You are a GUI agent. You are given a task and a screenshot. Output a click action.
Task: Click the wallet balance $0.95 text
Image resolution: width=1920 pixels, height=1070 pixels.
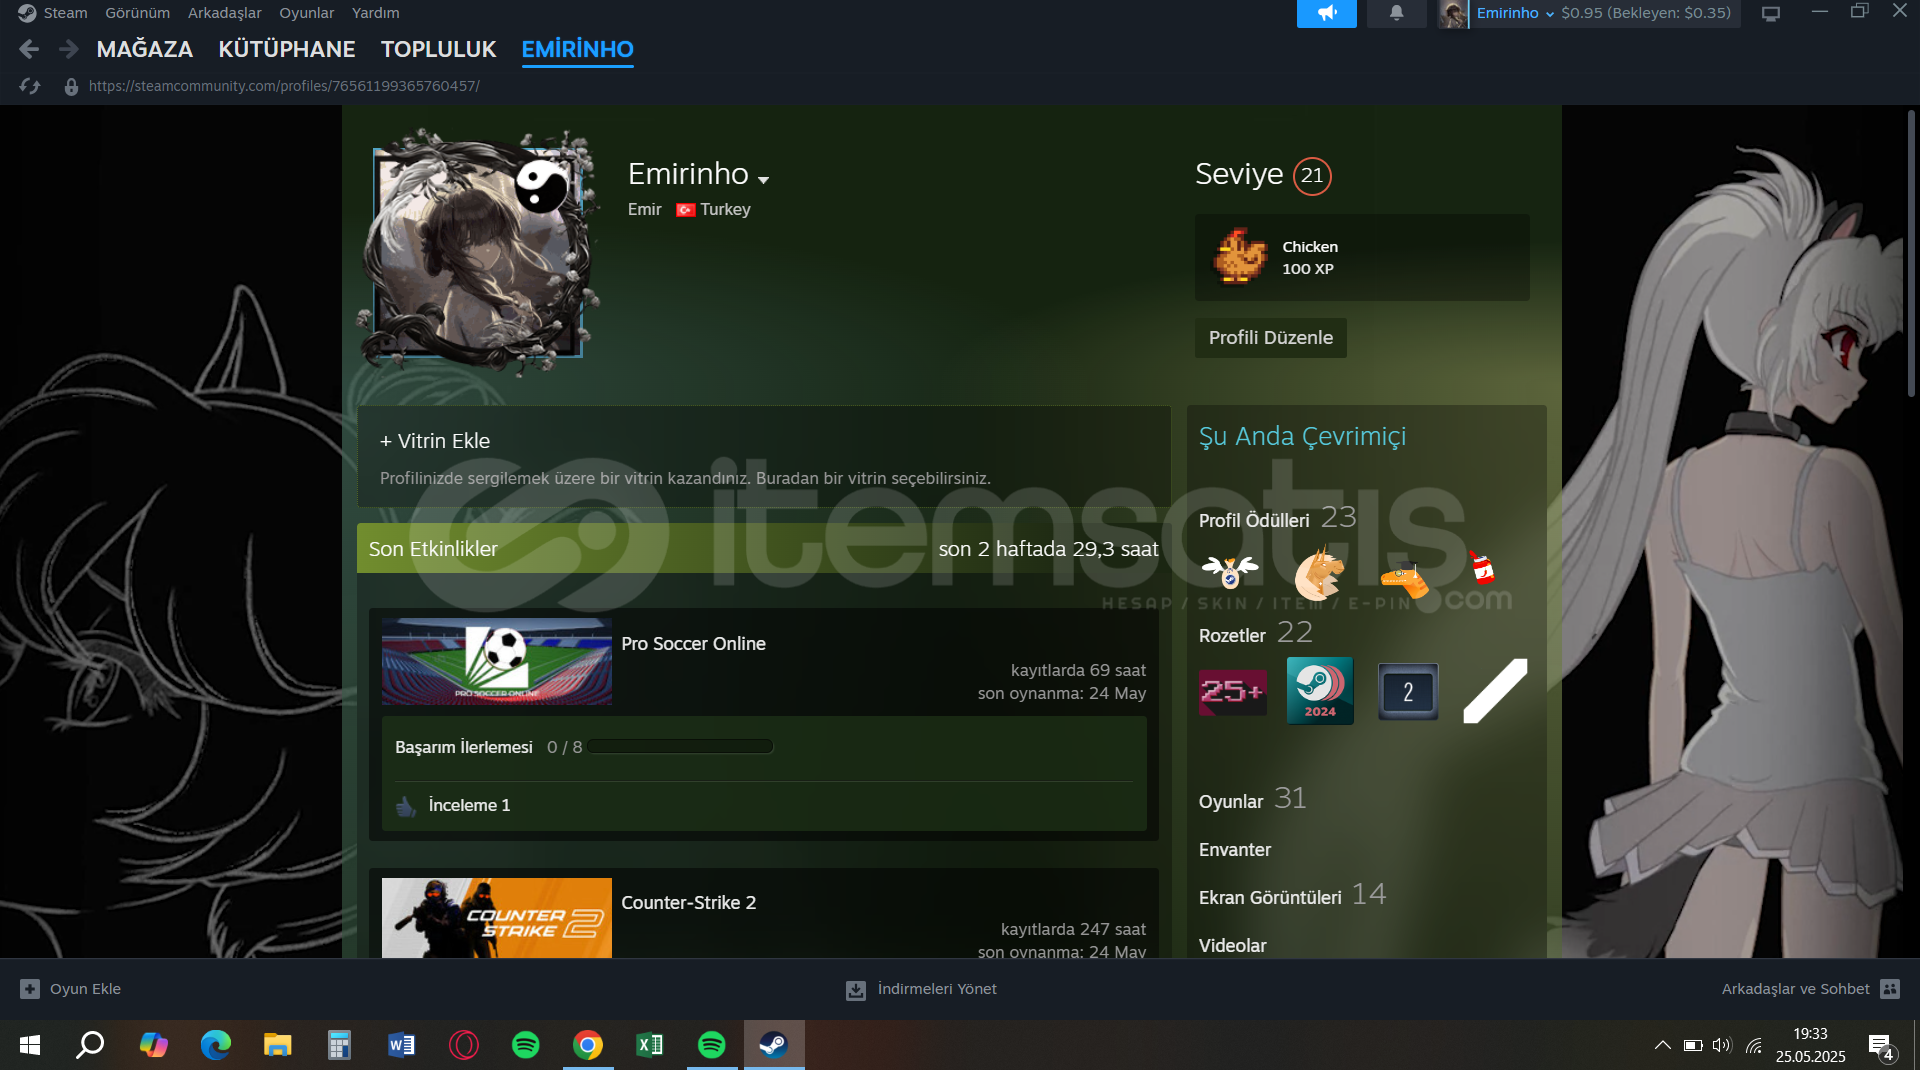point(1645,13)
